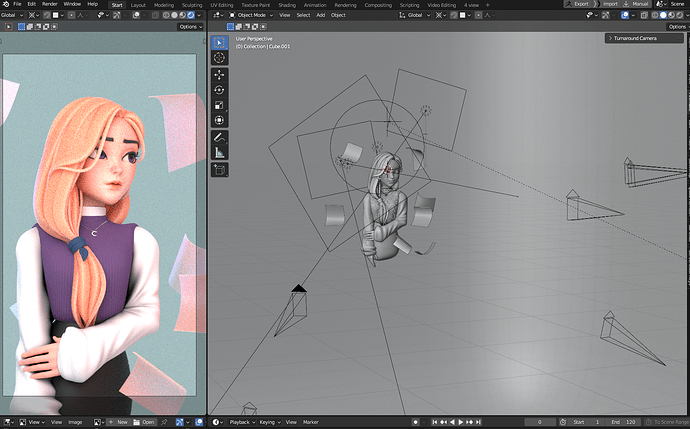Switch to the Sculpting workspace tab
Screen dimensions: 690x429
point(192,5)
